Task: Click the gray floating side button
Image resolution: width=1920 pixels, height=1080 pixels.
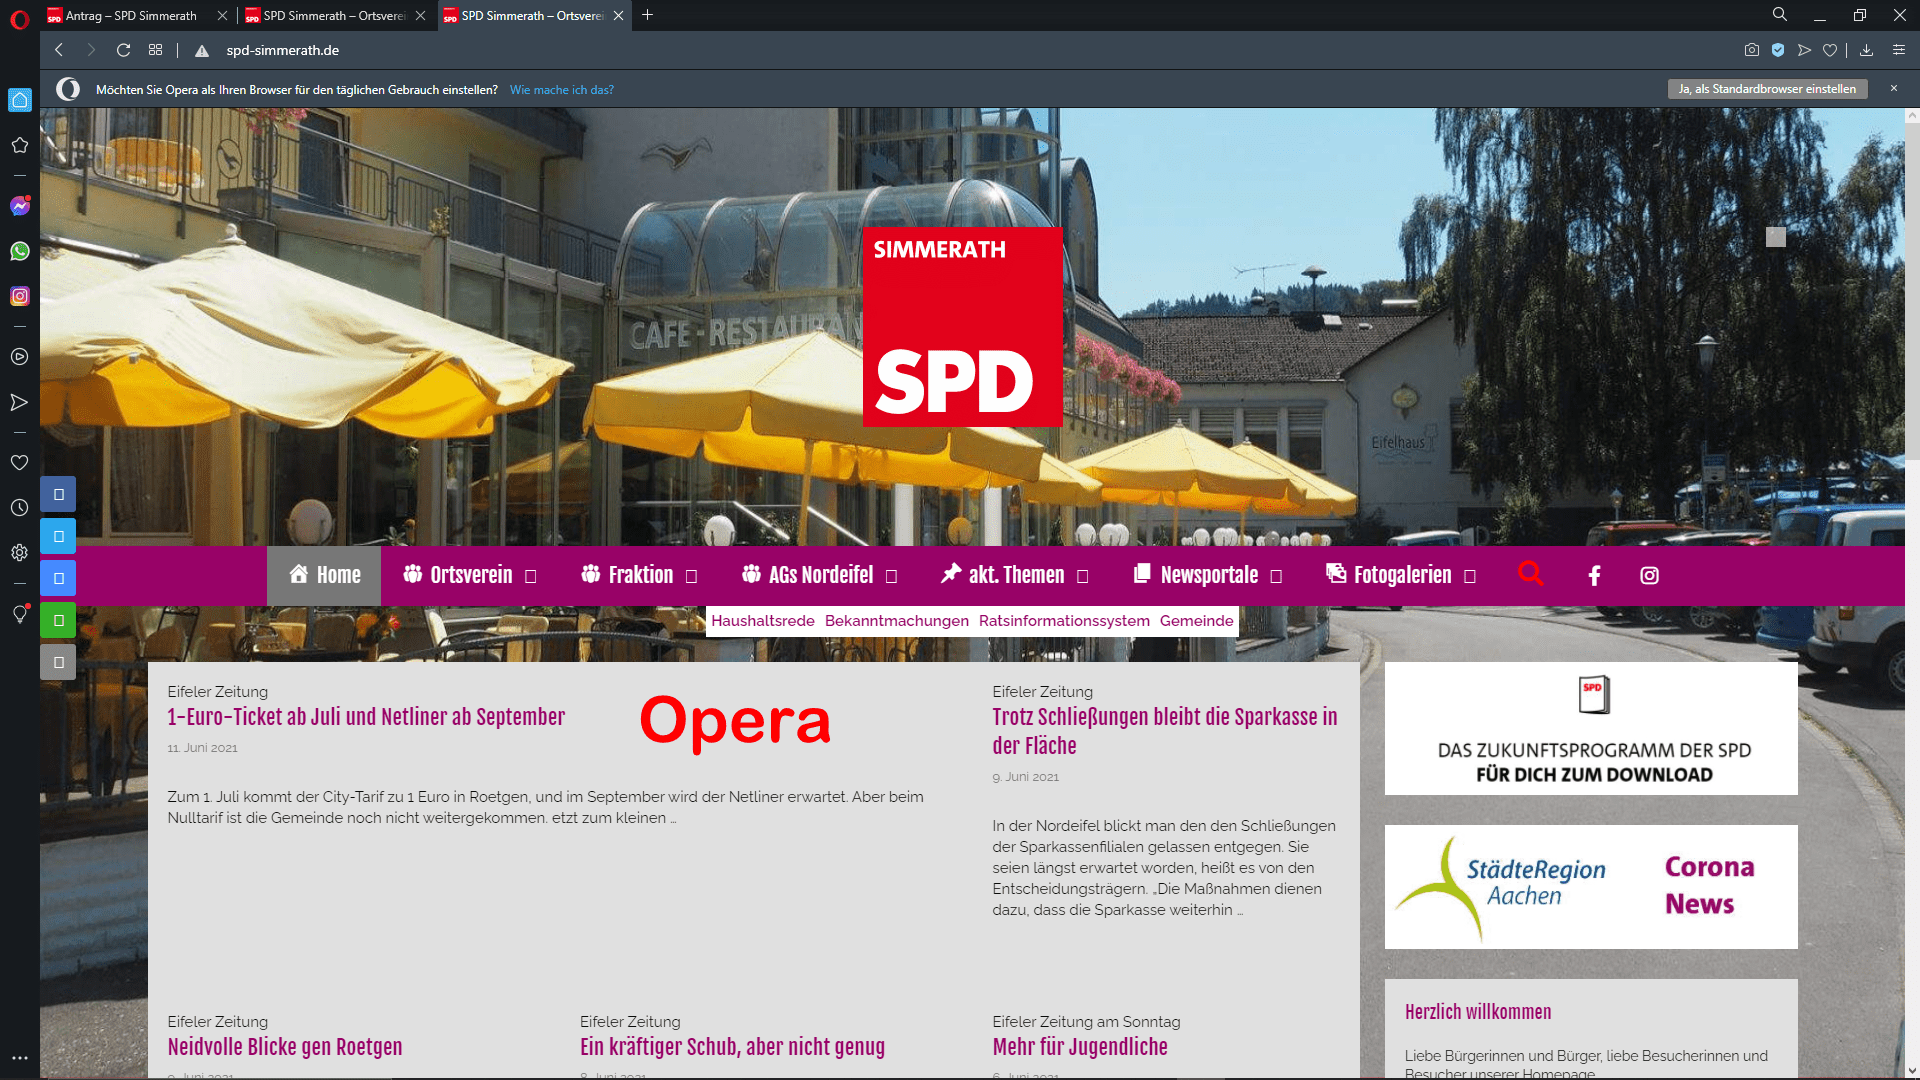Action: click(x=58, y=662)
